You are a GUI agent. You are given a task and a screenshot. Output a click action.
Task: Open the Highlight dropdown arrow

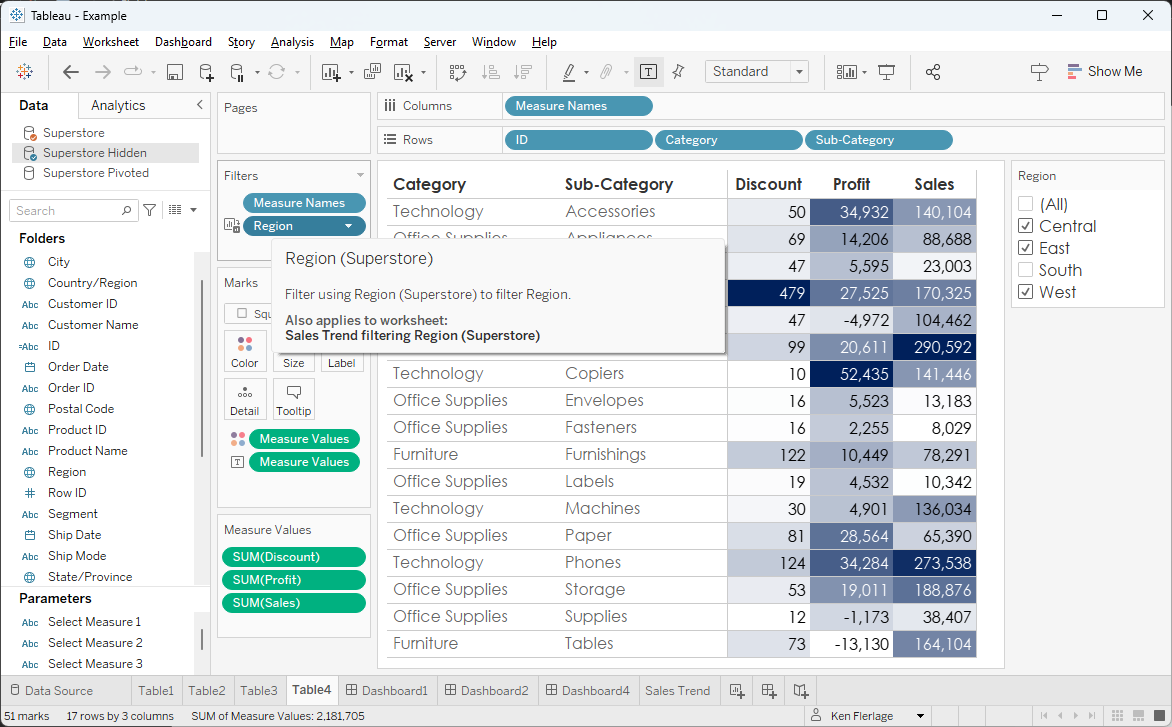tap(586, 72)
